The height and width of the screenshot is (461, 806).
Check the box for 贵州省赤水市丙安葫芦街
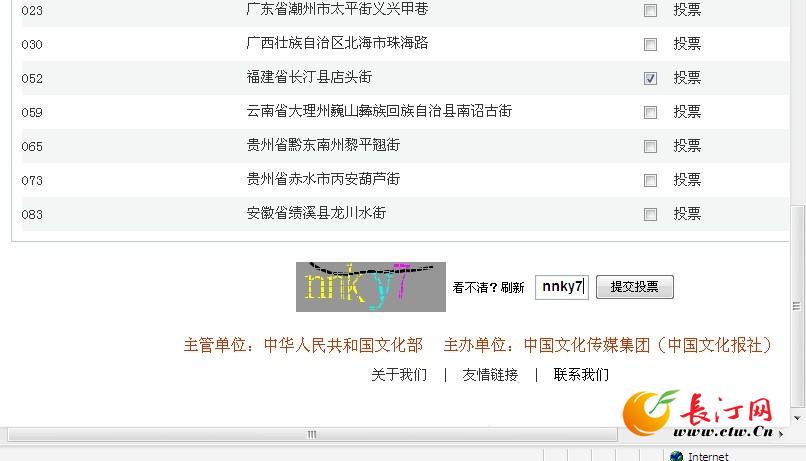tap(650, 180)
